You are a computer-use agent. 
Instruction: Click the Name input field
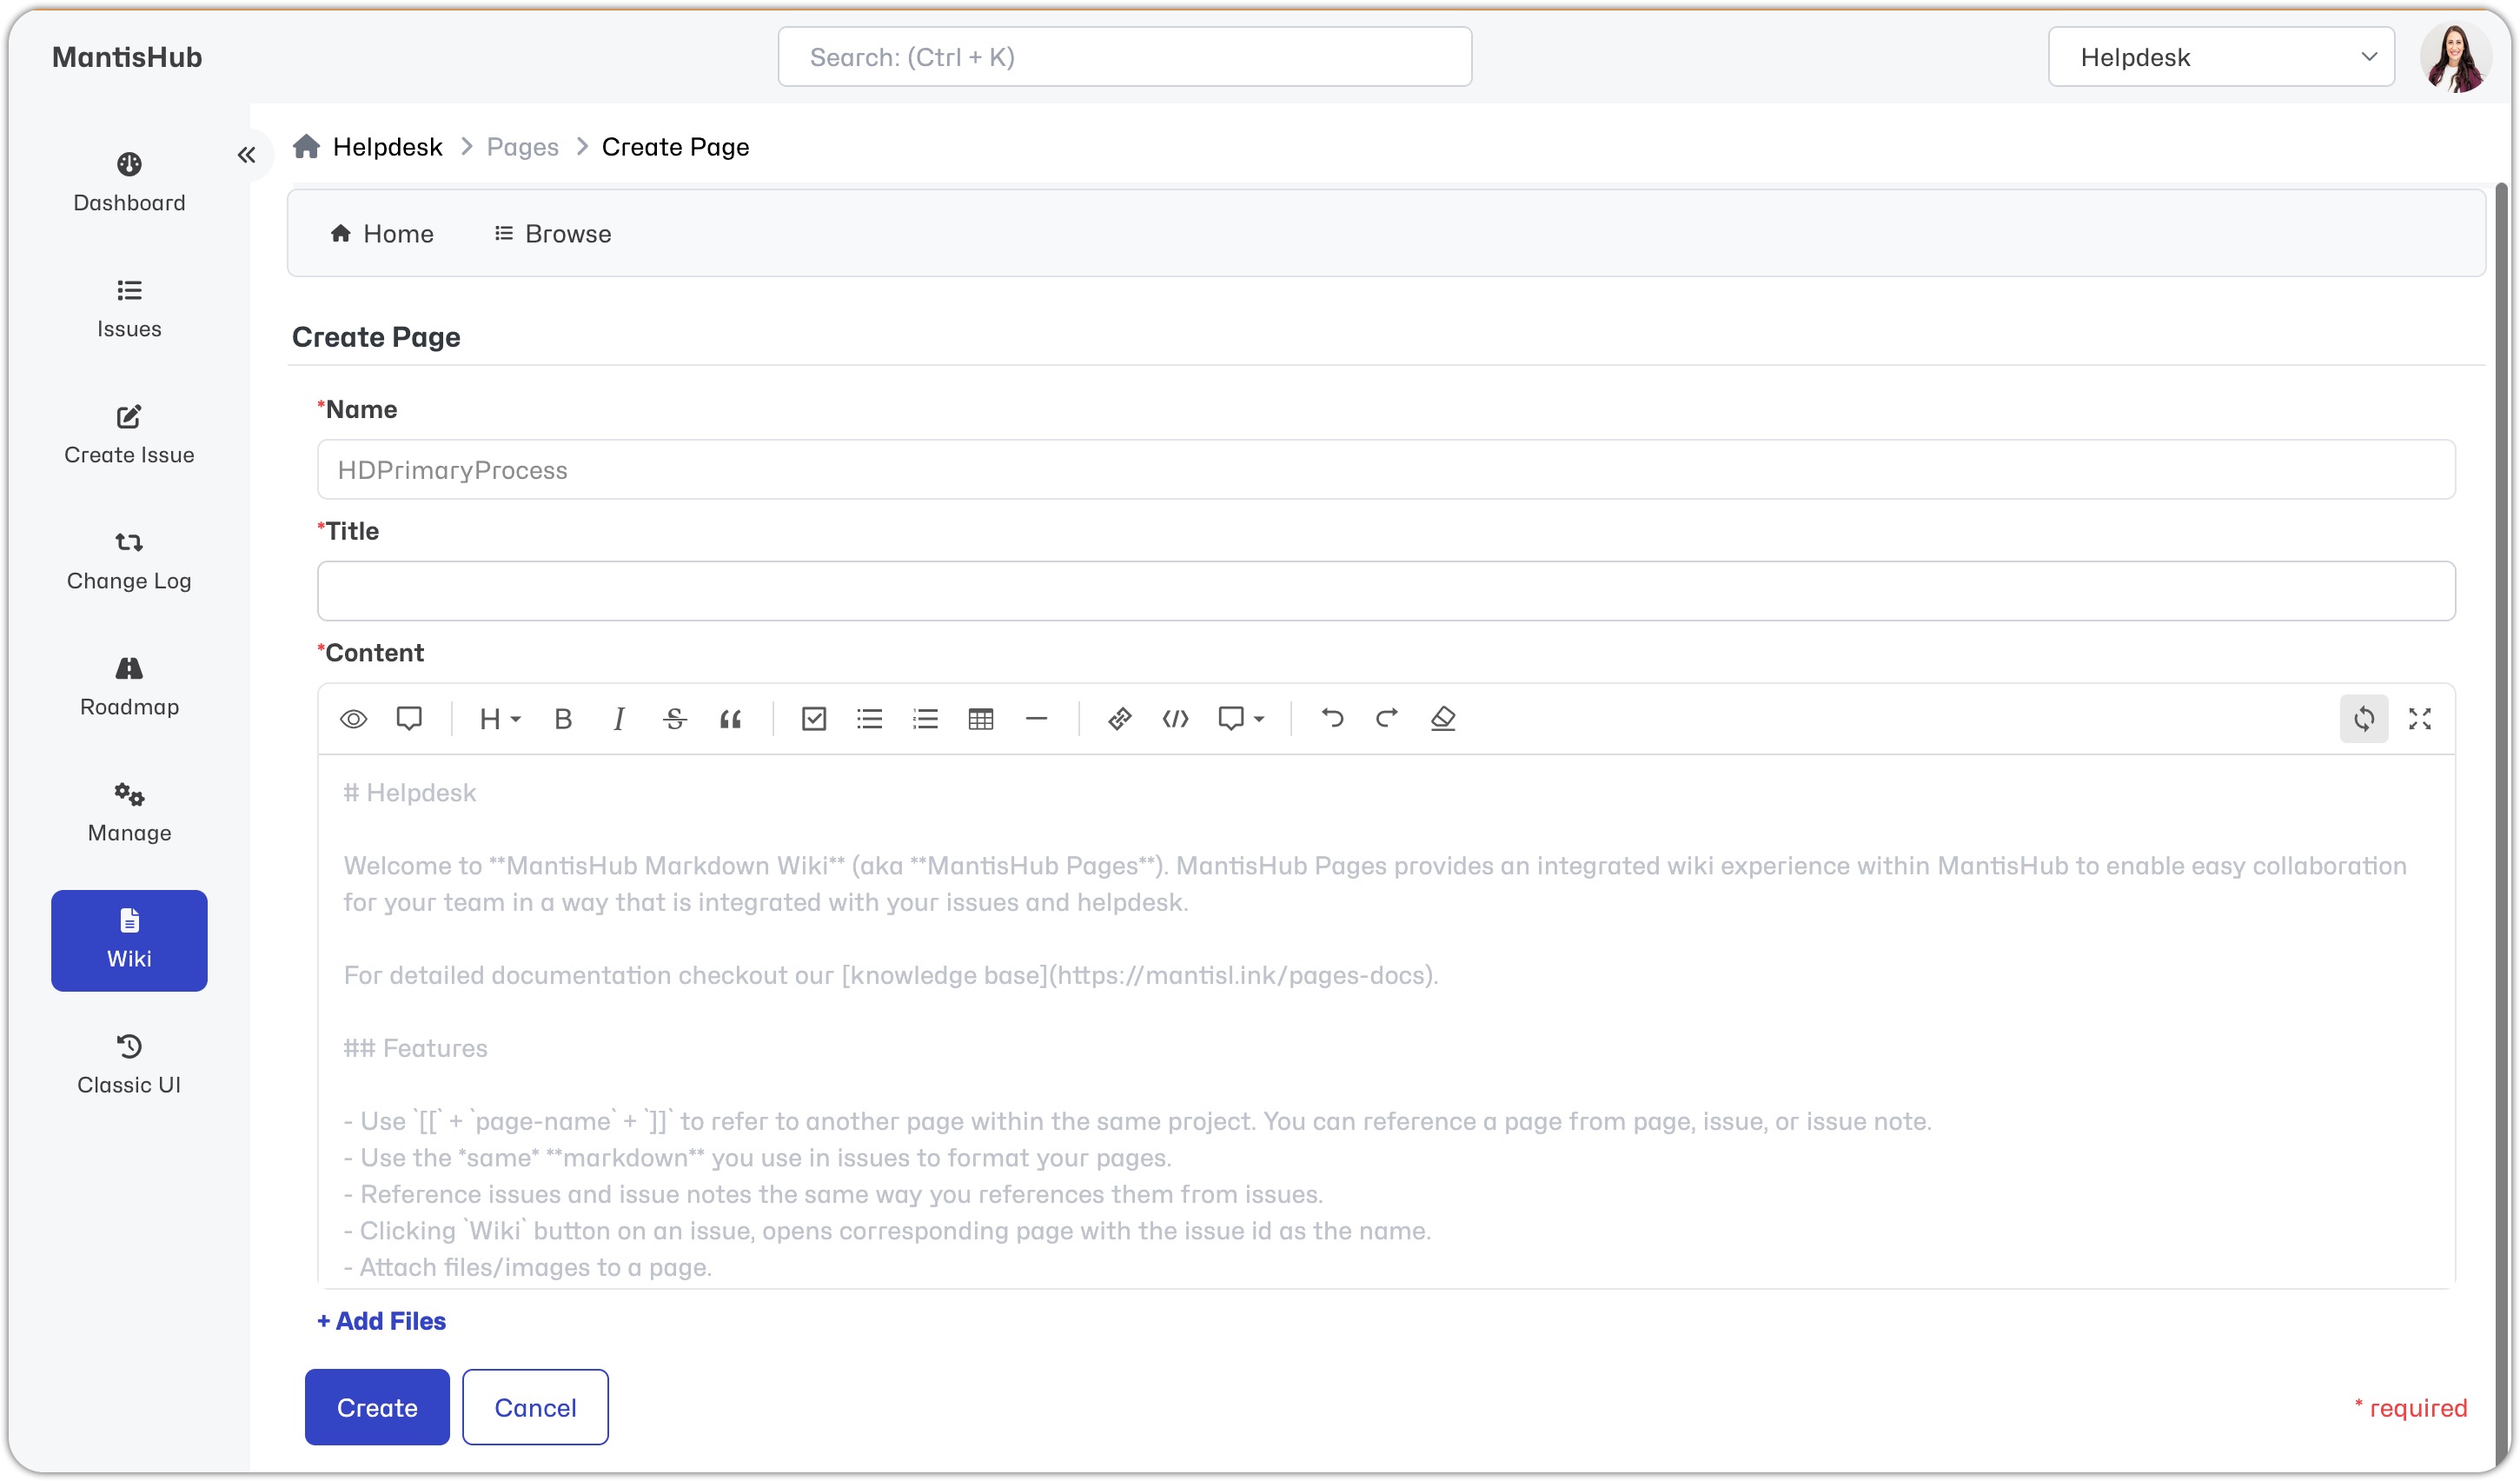(1386, 470)
